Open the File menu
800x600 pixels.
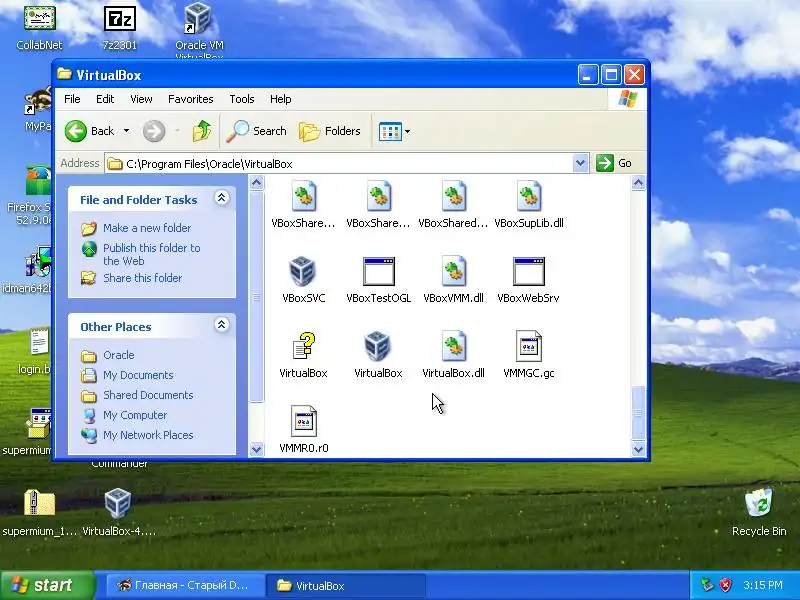(72, 99)
